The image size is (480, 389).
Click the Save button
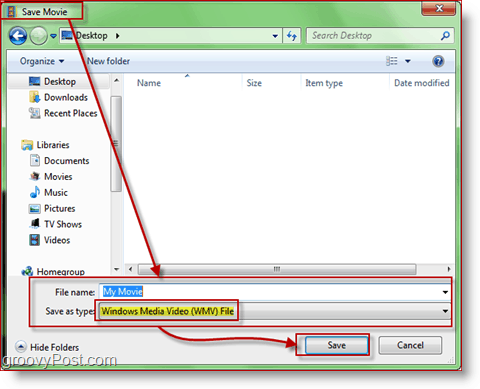pyautogui.click(x=337, y=345)
